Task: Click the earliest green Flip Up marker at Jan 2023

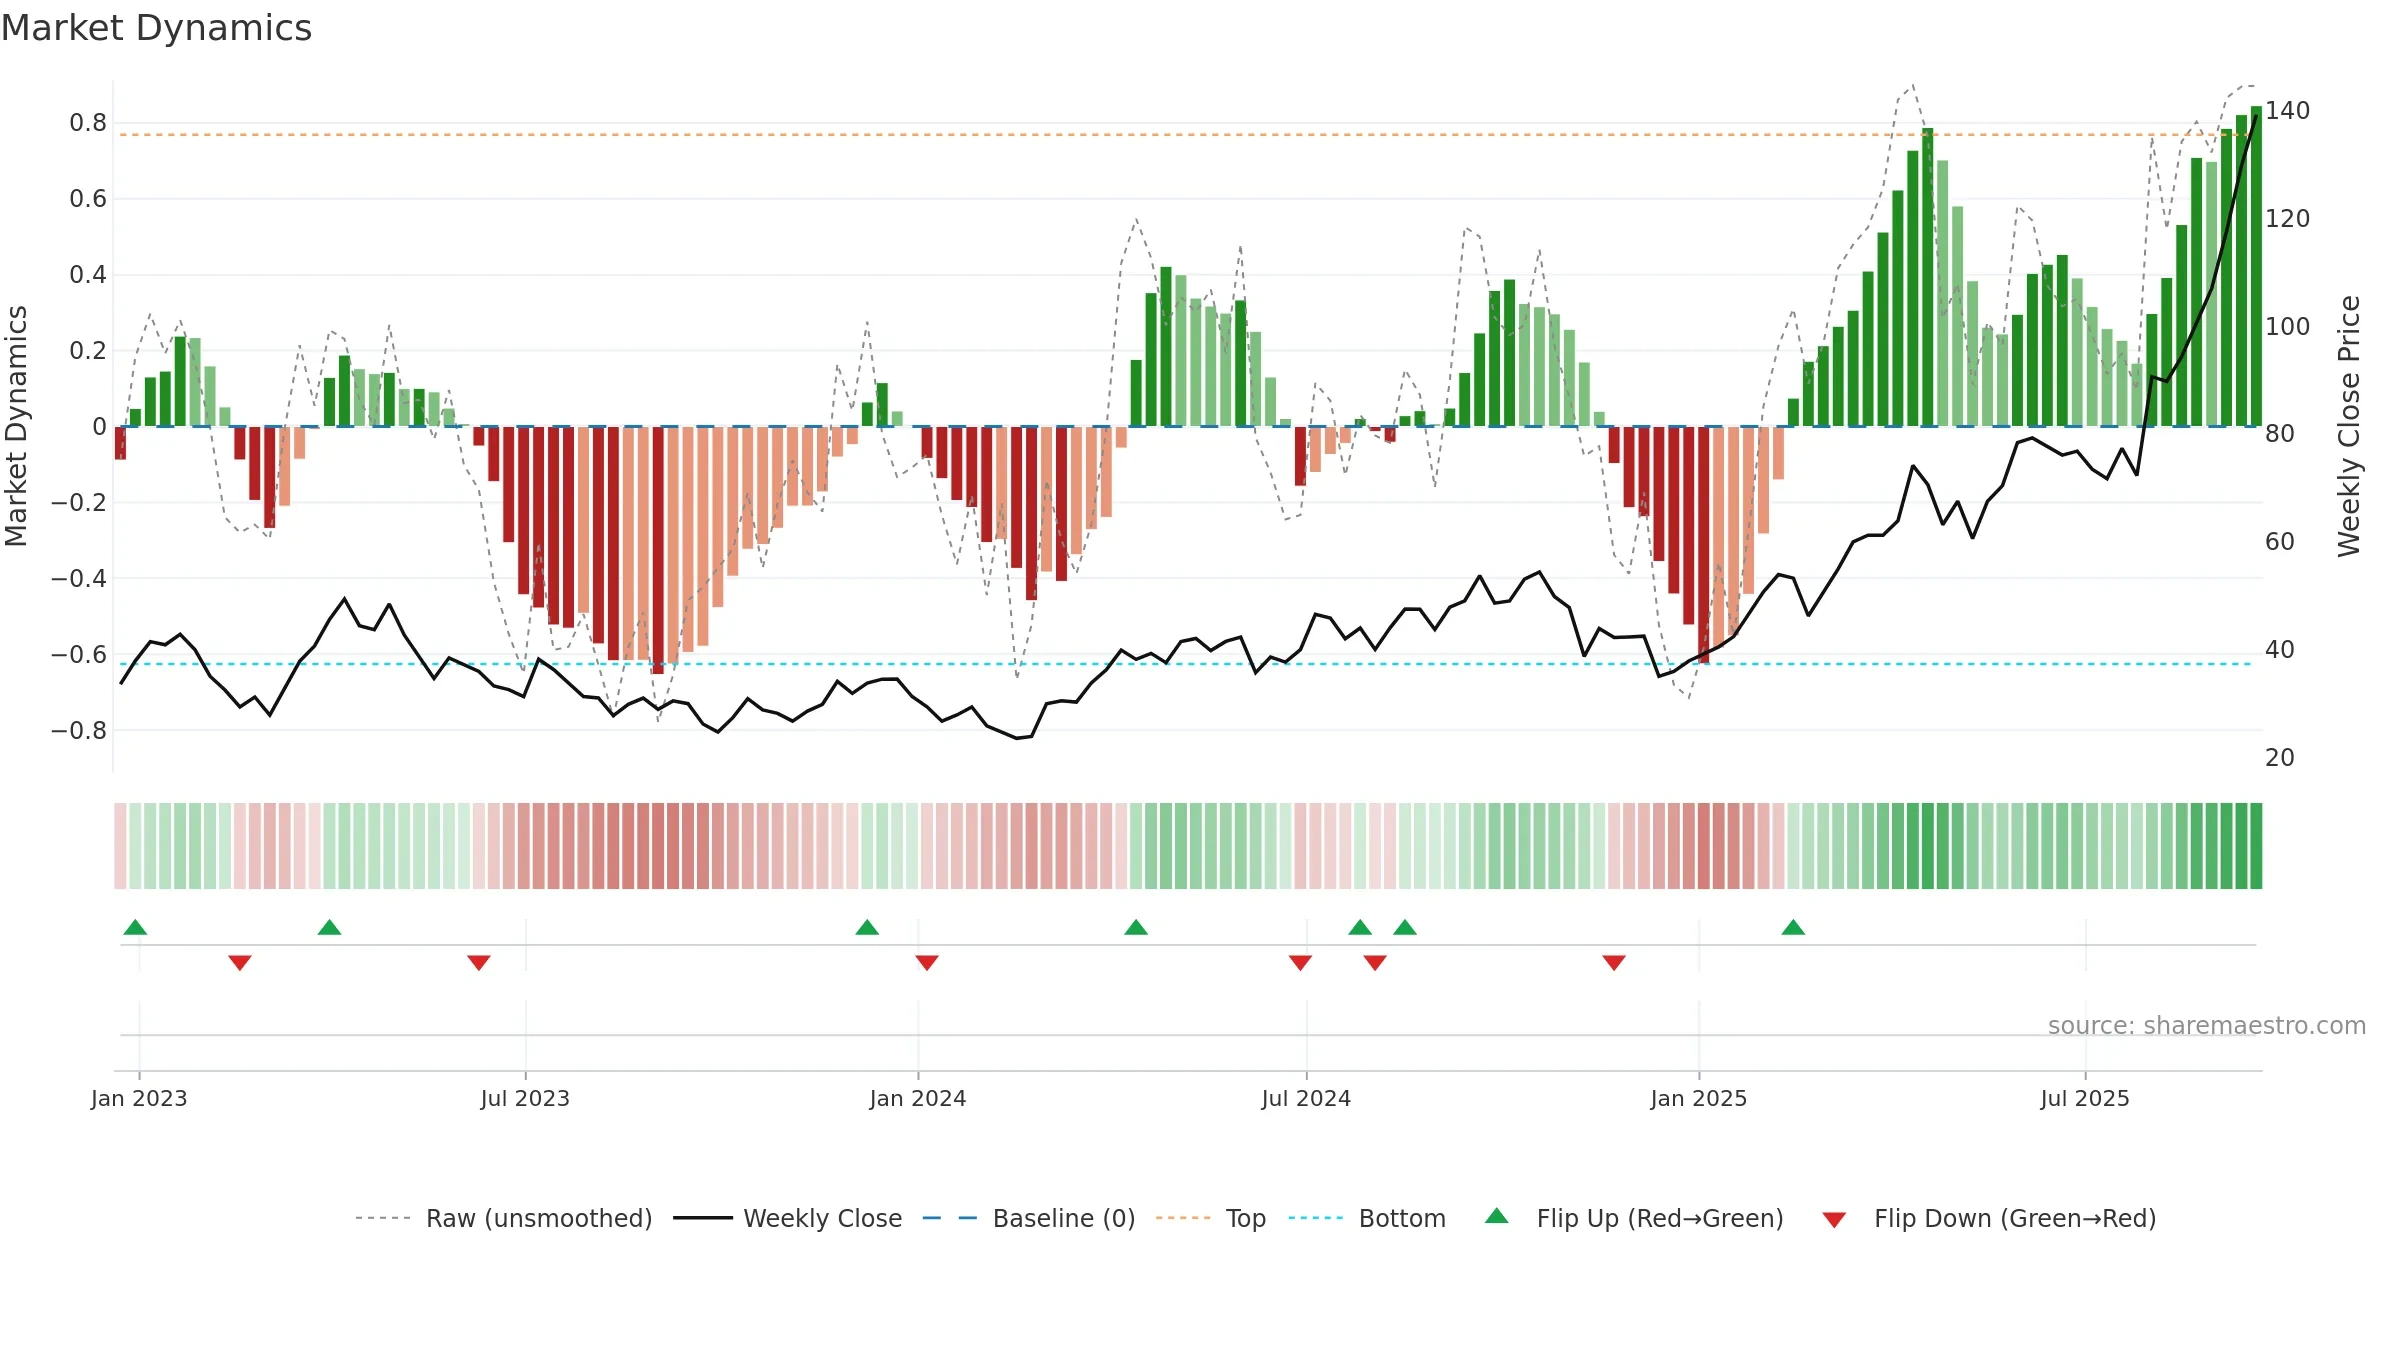Action: tap(135, 928)
